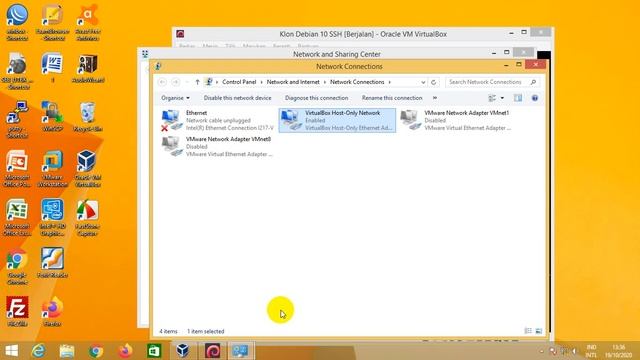Select the Ethernet network connection
640x360 pixels.
tap(217, 120)
